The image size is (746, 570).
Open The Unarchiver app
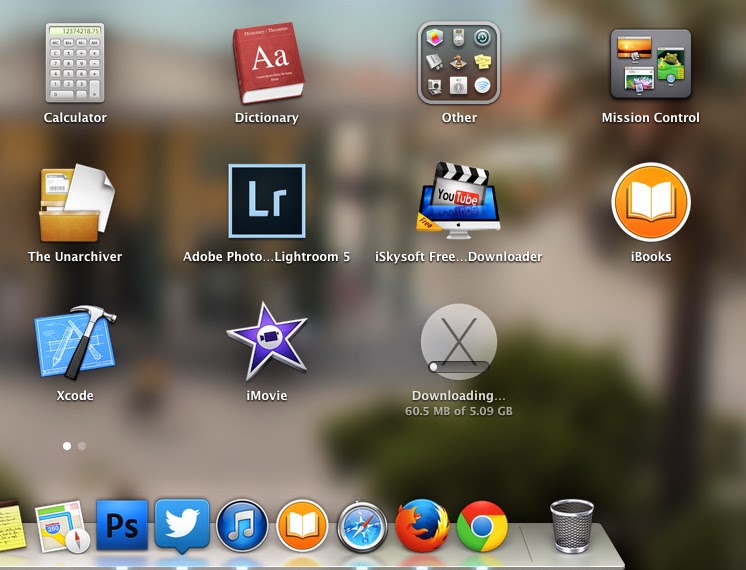click(77, 203)
